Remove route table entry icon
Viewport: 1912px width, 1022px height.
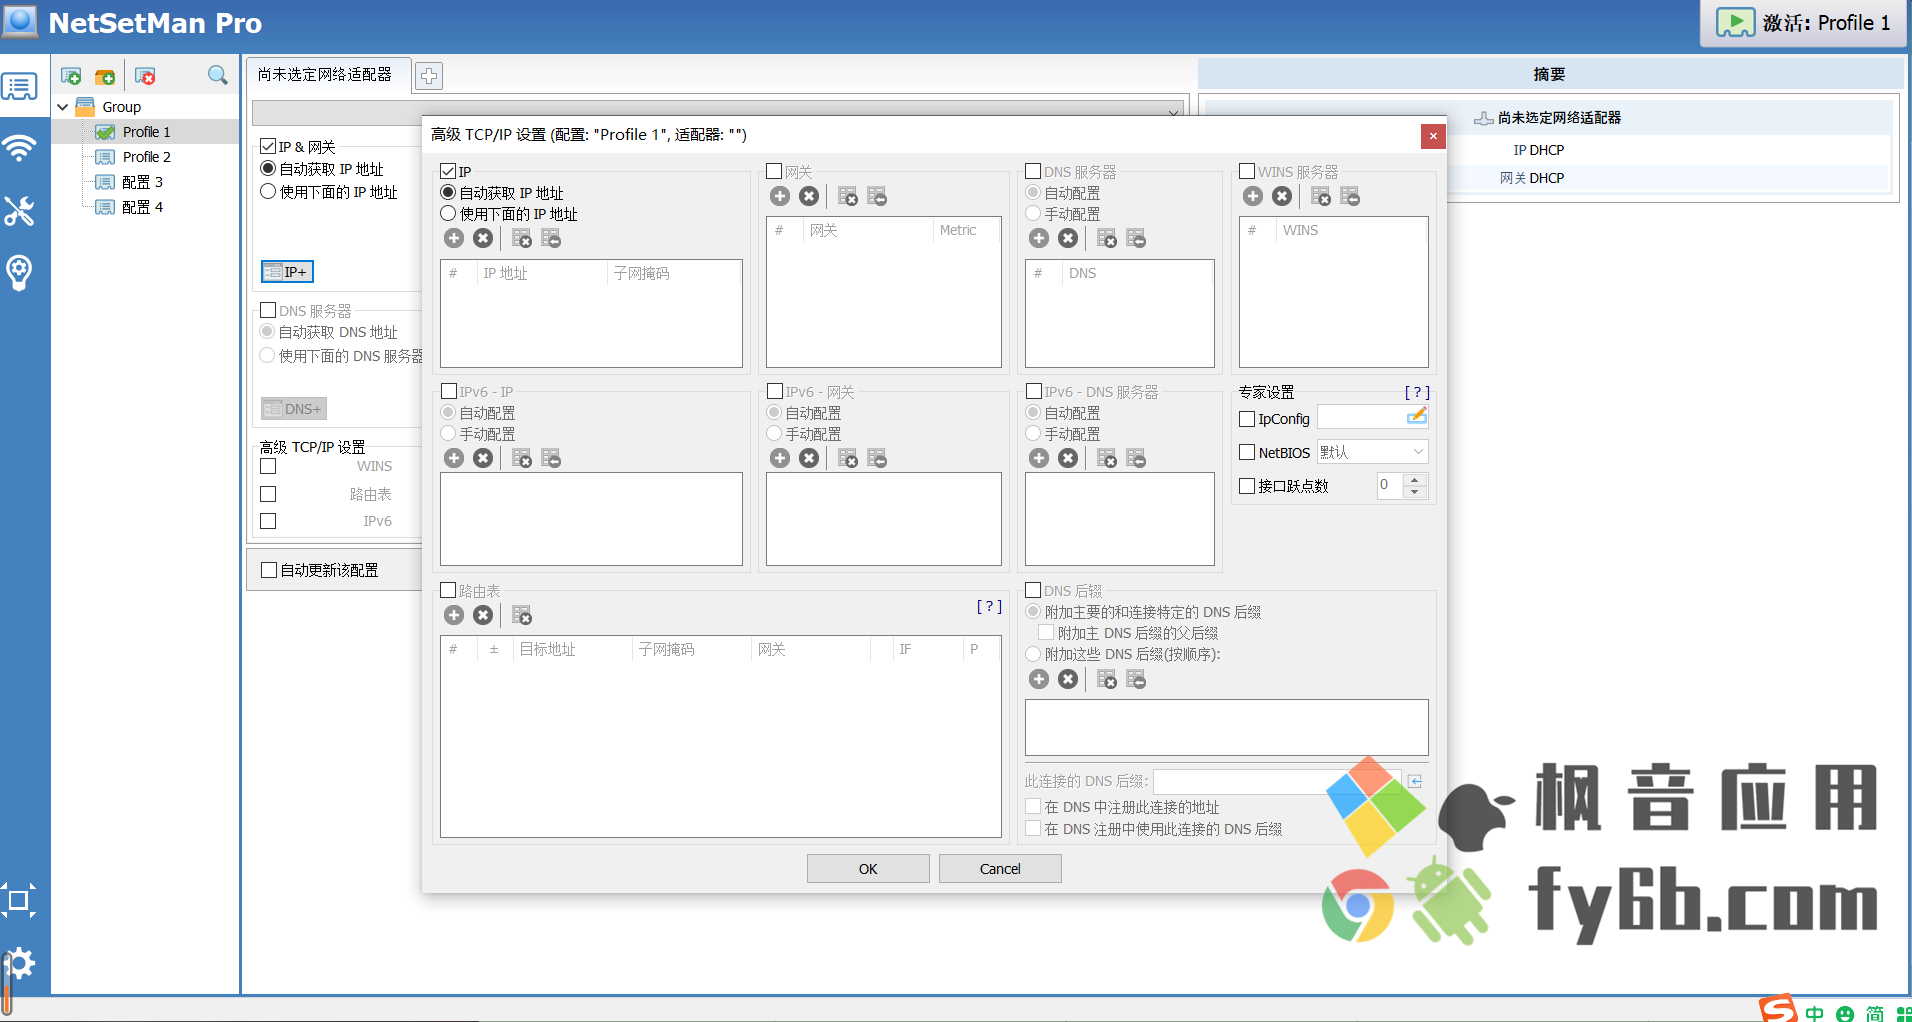[x=483, y=615]
